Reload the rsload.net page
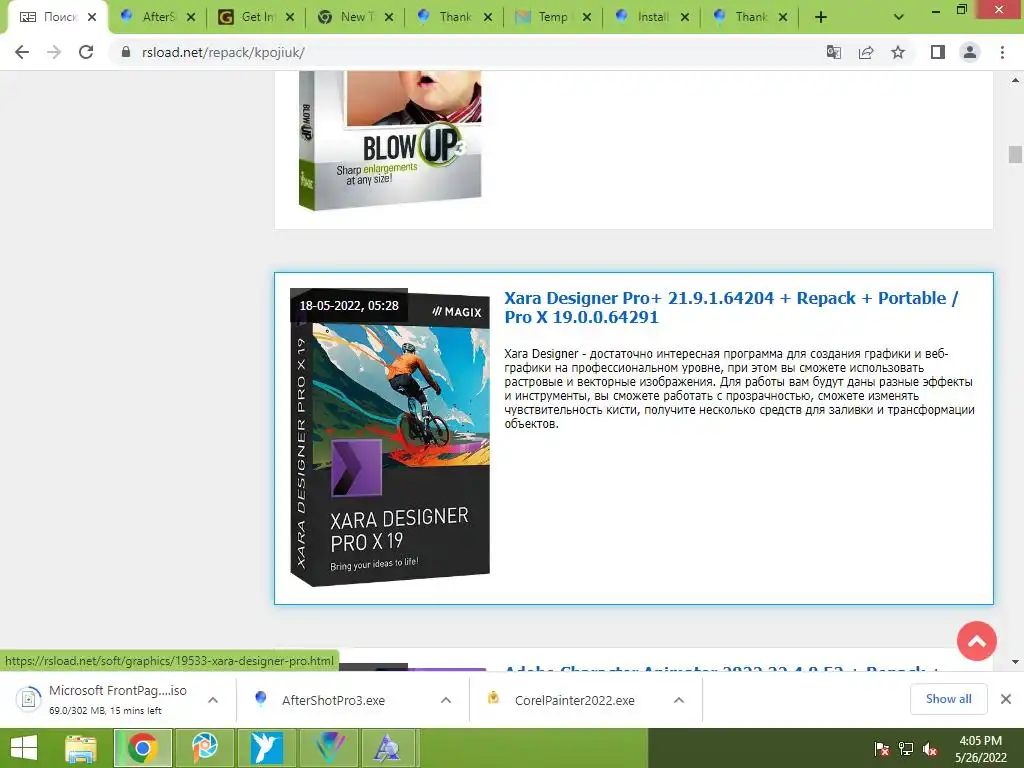This screenshot has height=768, width=1024. (86, 52)
